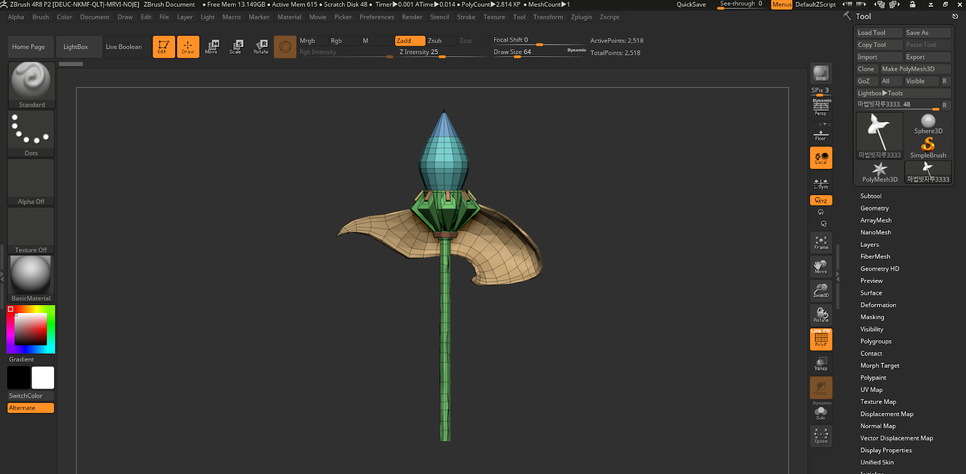Click the BasicMaterial sphere thumbnail
Image resolution: width=966 pixels, height=474 pixels.
31,275
